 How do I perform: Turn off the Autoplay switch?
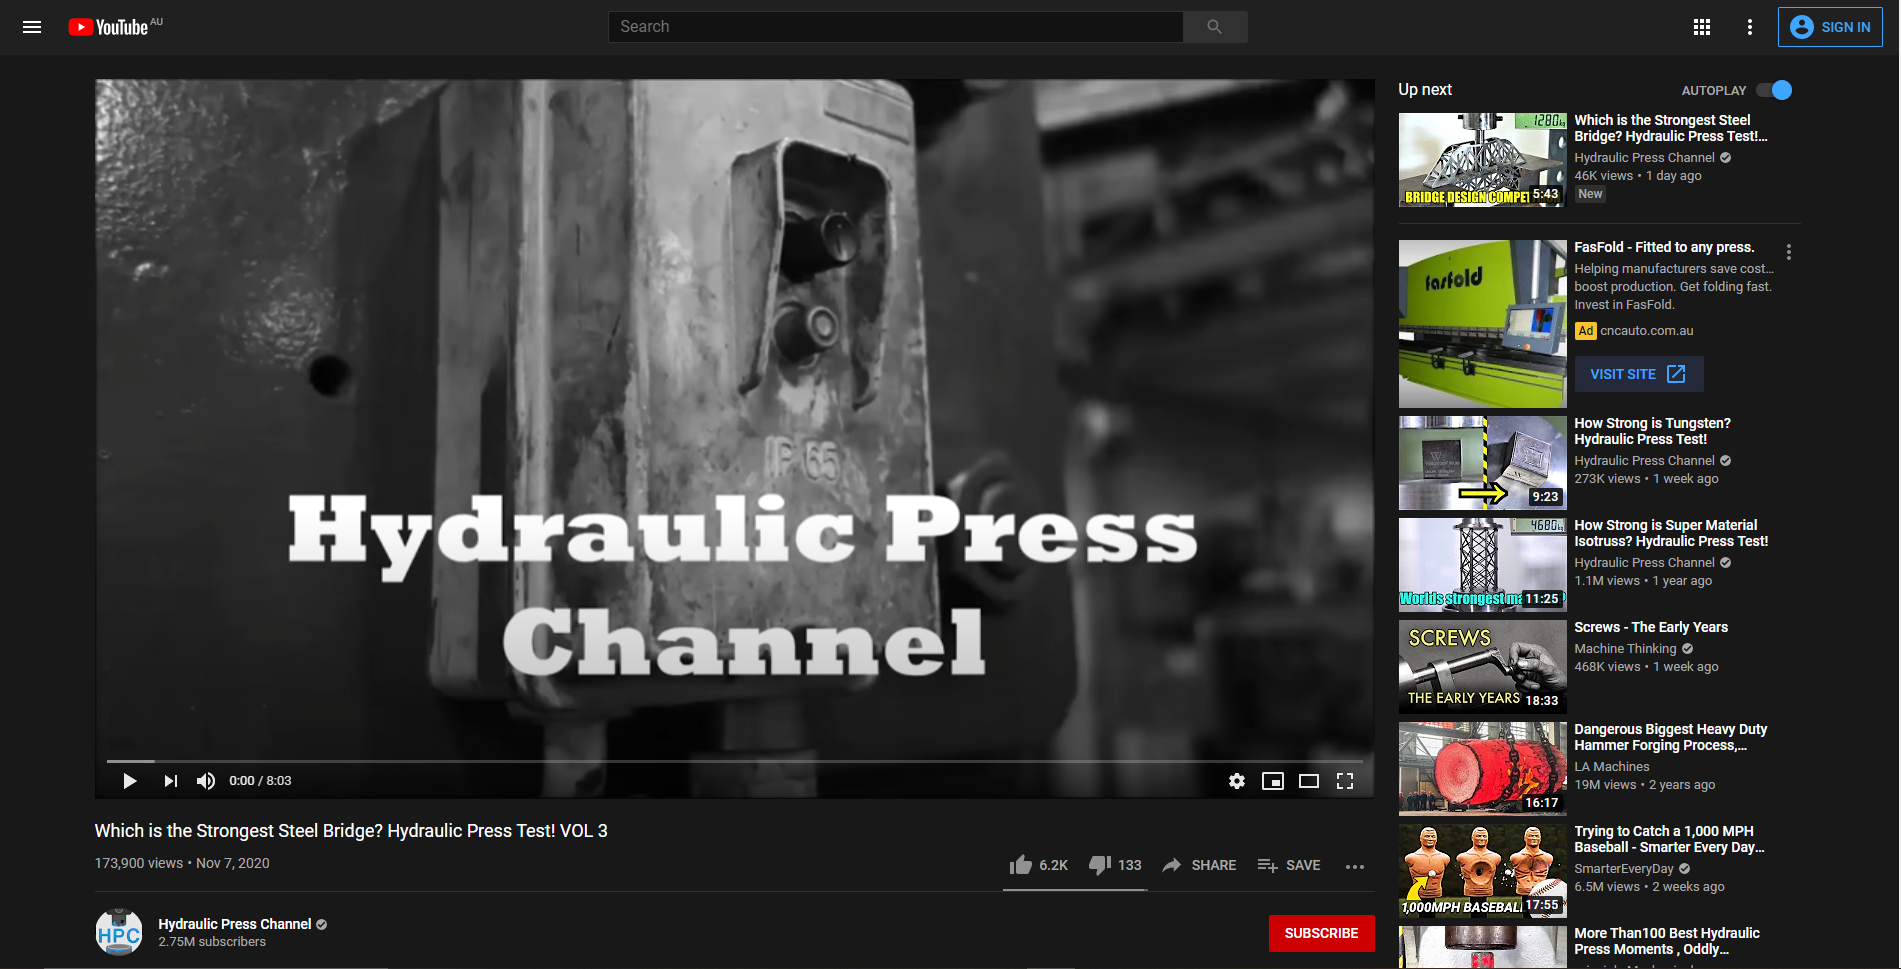tap(1774, 90)
